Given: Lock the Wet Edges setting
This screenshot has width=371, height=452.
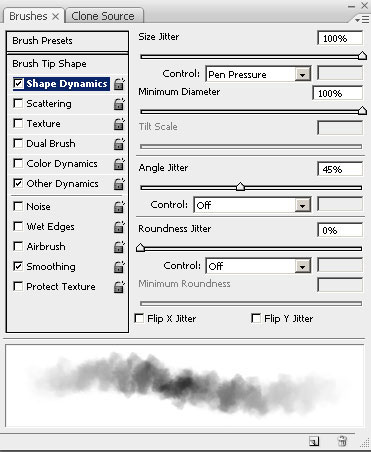Looking at the screenshot, I should 119,227.
